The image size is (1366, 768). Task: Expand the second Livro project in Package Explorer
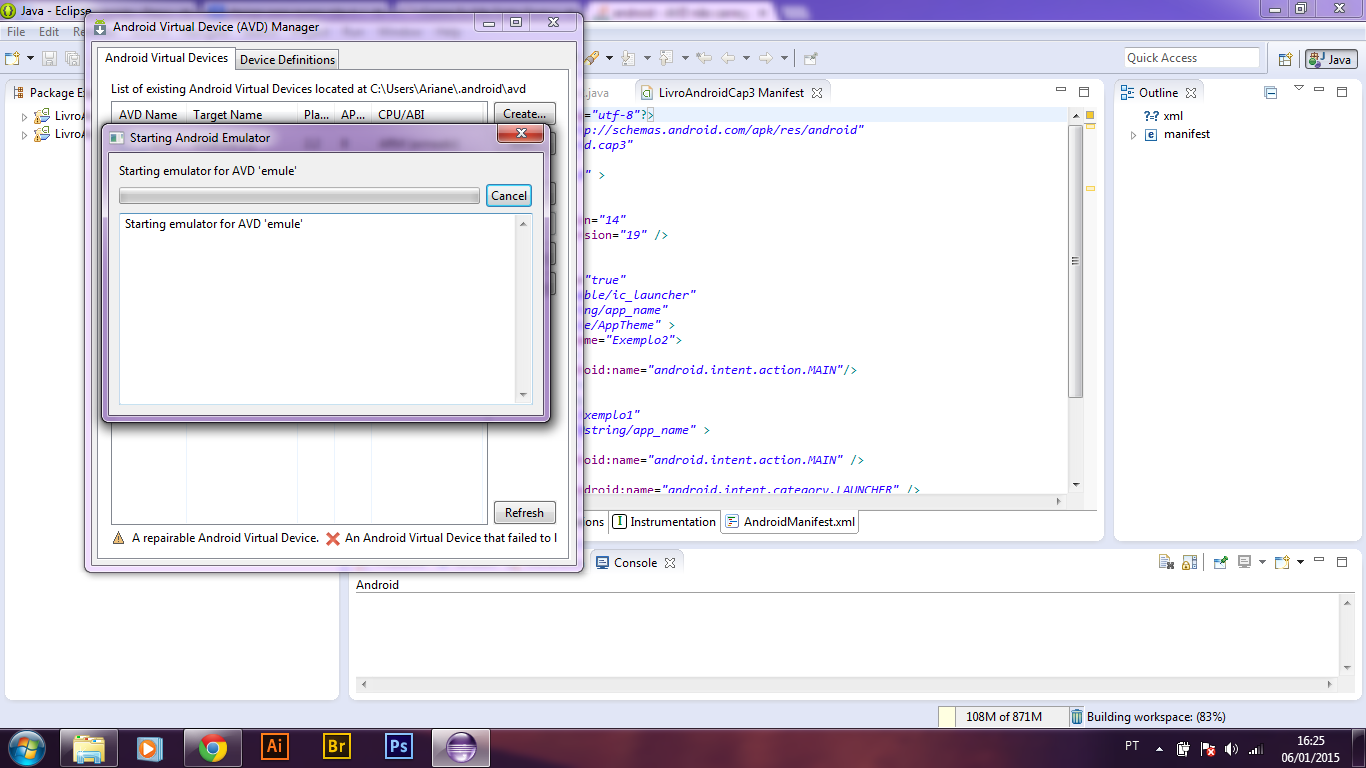[25, 135]
